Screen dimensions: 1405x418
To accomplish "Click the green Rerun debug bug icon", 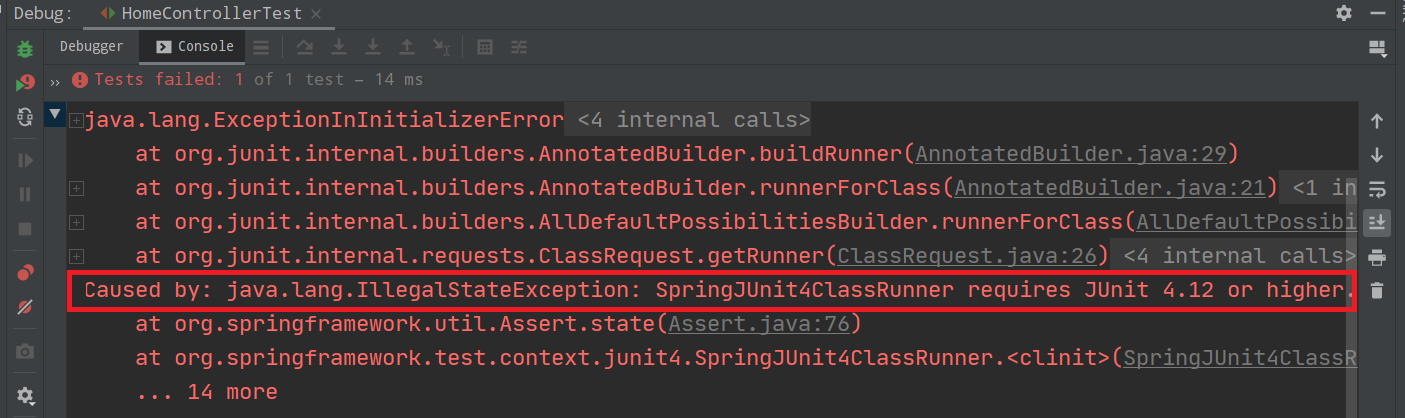I will [26, 48].
